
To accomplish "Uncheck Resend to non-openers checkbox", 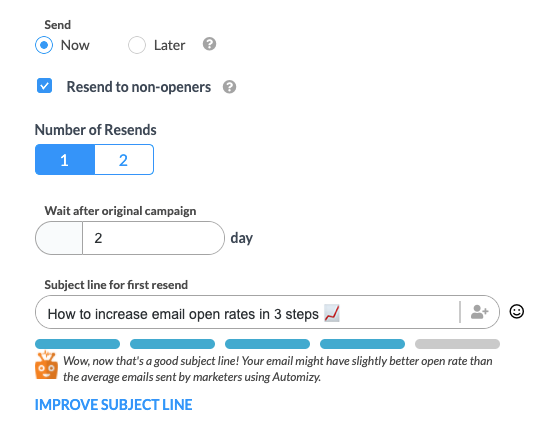I will (44, 86).
